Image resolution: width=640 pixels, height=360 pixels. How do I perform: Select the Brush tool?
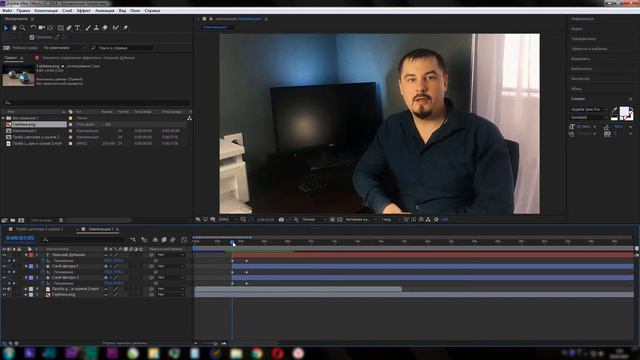click(x=88, y=28)
